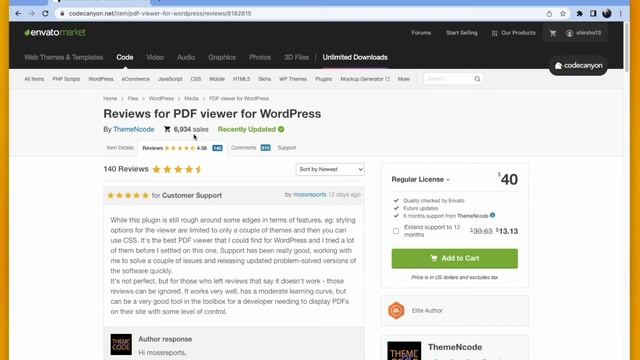
Task: Open the mossreports reviewer link
Action: point(310,195)
